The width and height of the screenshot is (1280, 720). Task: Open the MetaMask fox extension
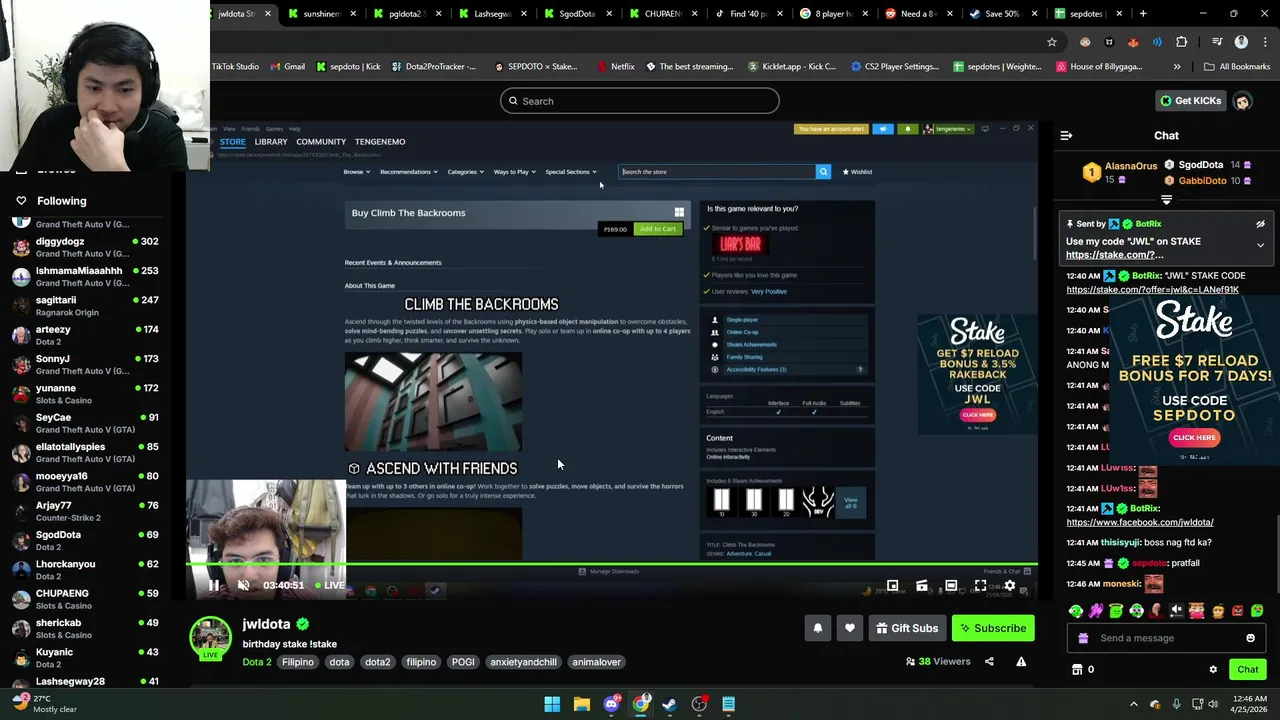click(1133, 42)
